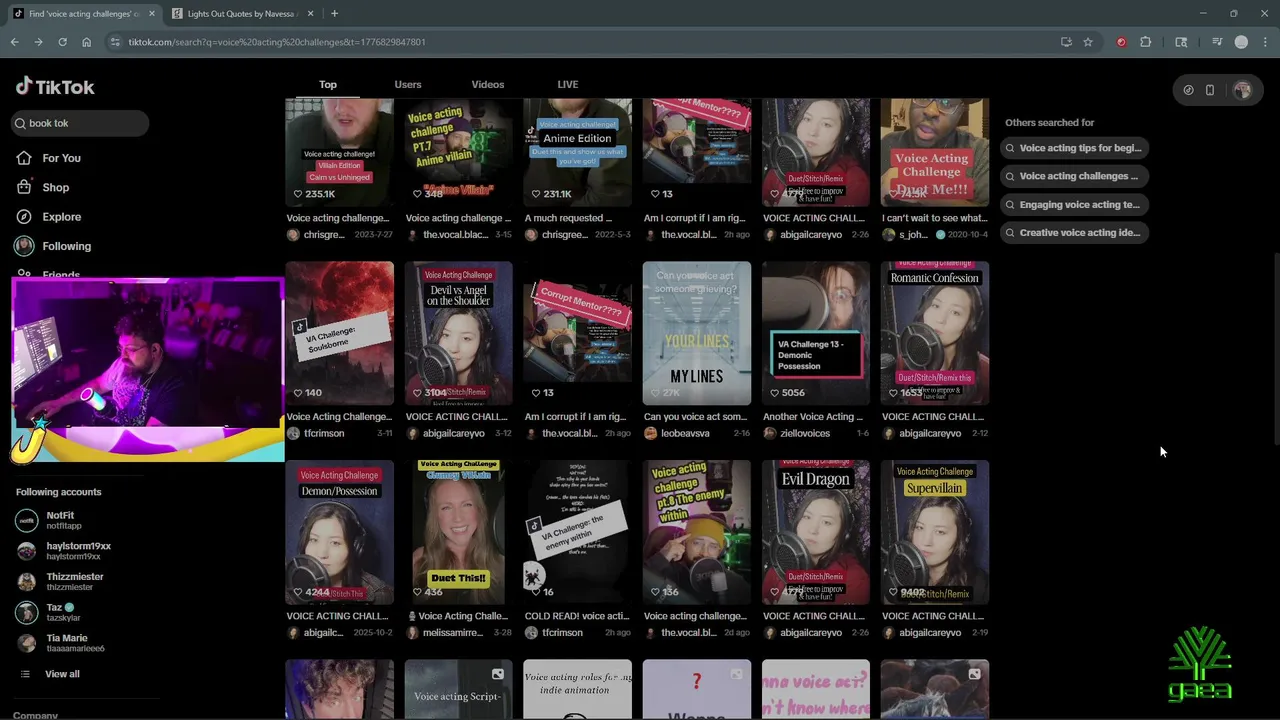Click View all following accounts
This screenshot has width=1280, height=720.
(50, 674)
